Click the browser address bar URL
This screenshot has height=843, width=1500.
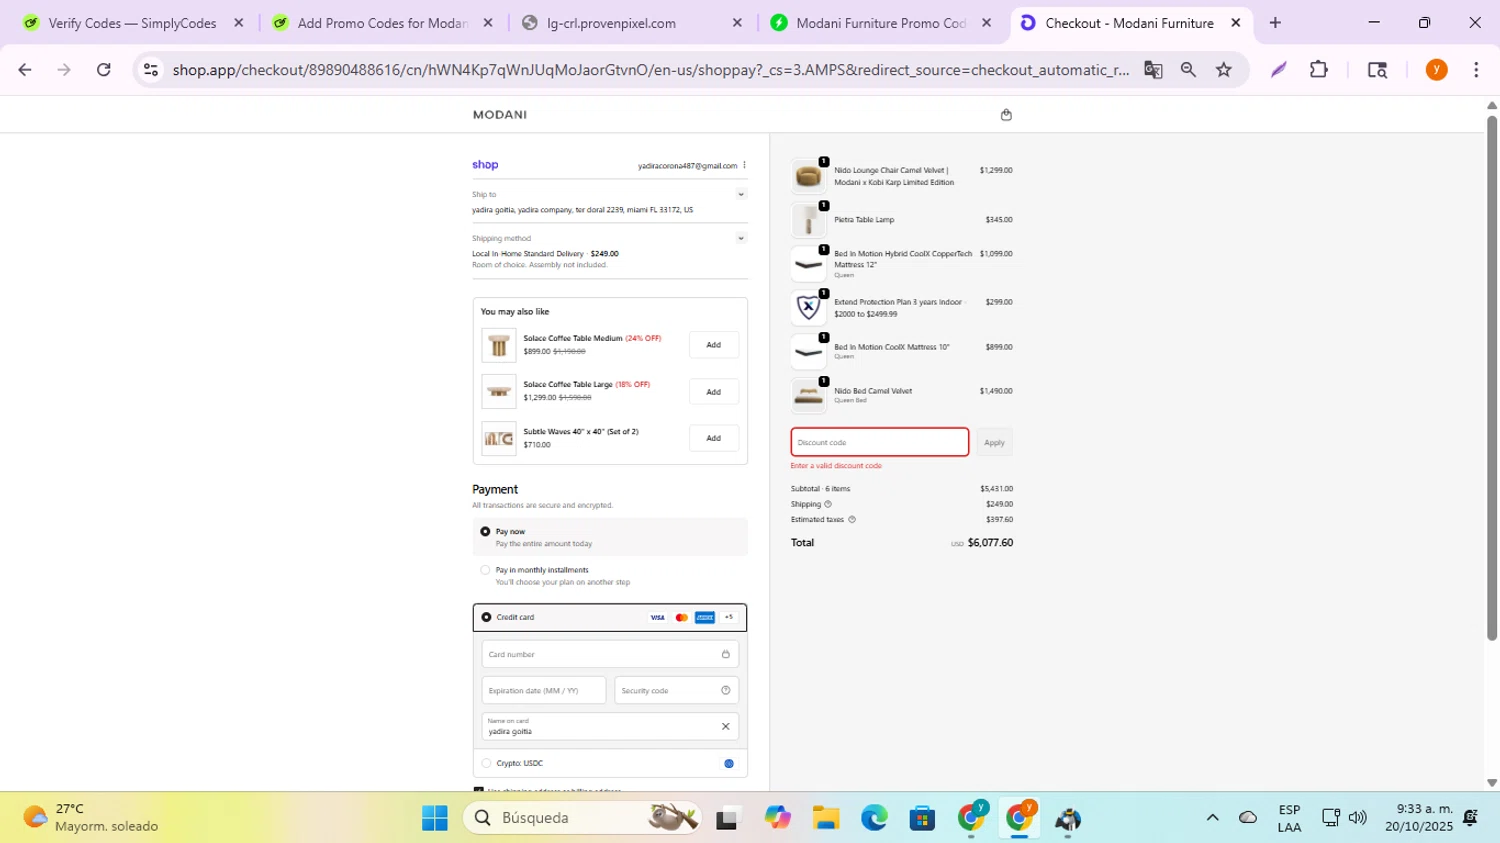tap(650, 70)
